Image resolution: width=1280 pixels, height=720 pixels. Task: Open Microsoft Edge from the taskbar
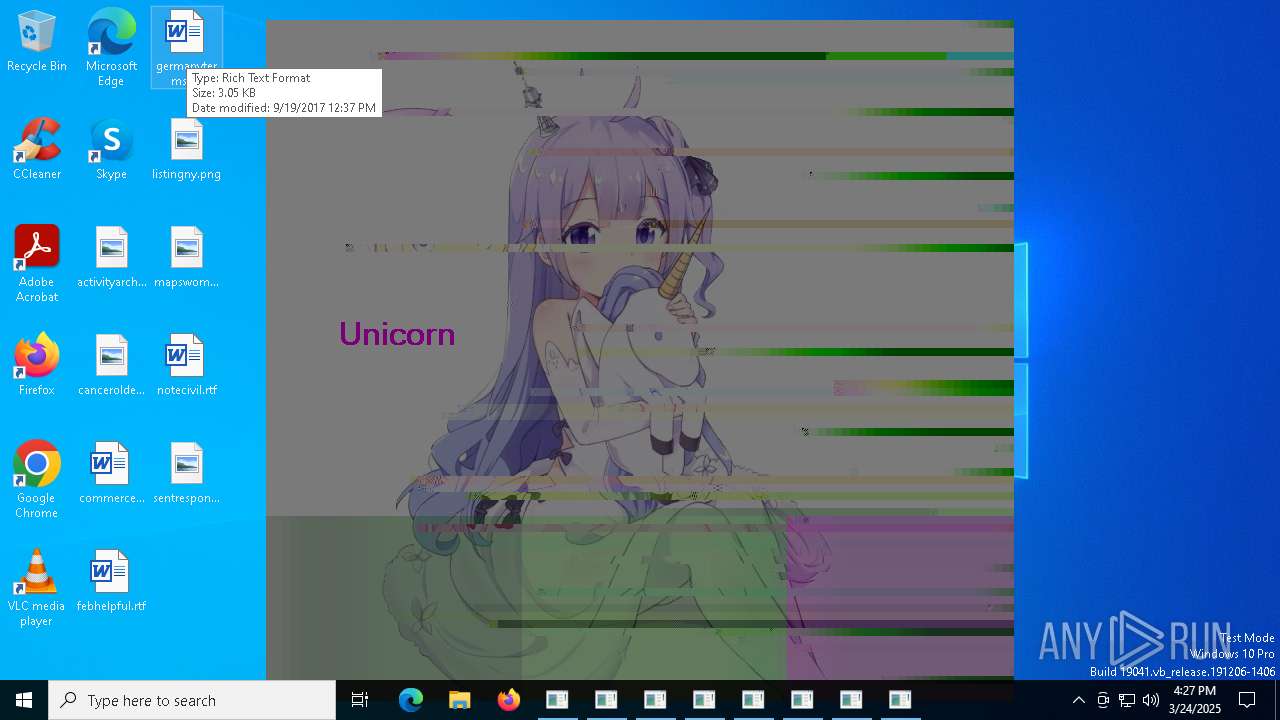(x=411, y=700)
